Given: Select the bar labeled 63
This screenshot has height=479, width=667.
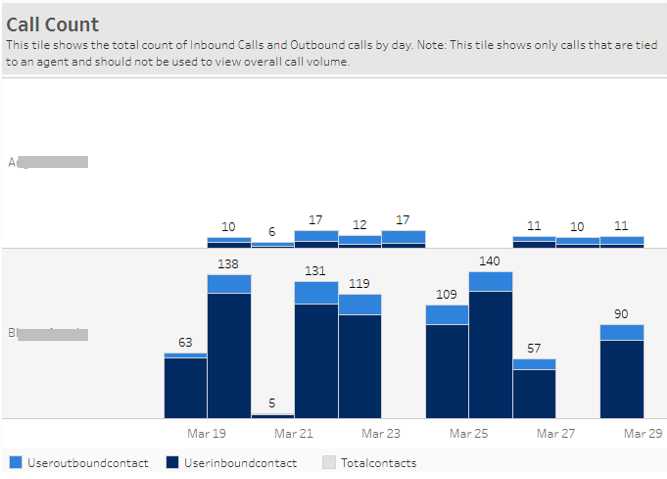Looking at the screenshot, I should (185, 386).
